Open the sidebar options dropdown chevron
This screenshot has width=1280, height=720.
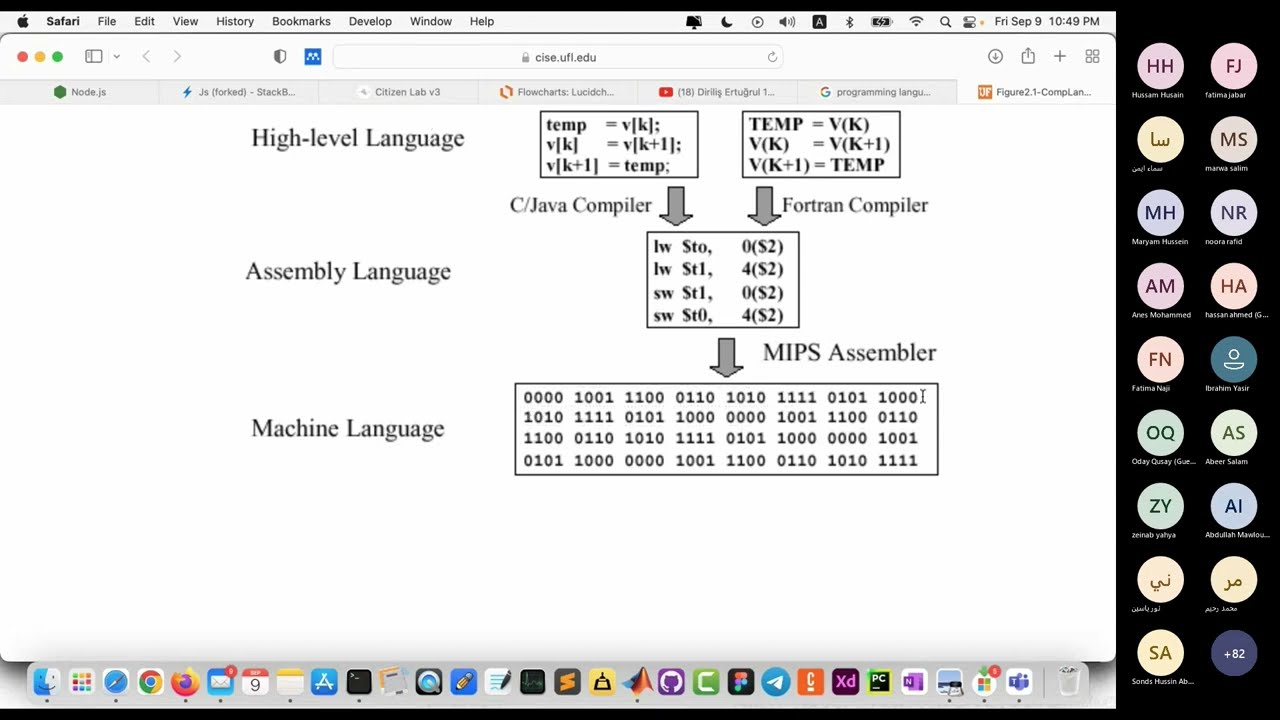117,57
